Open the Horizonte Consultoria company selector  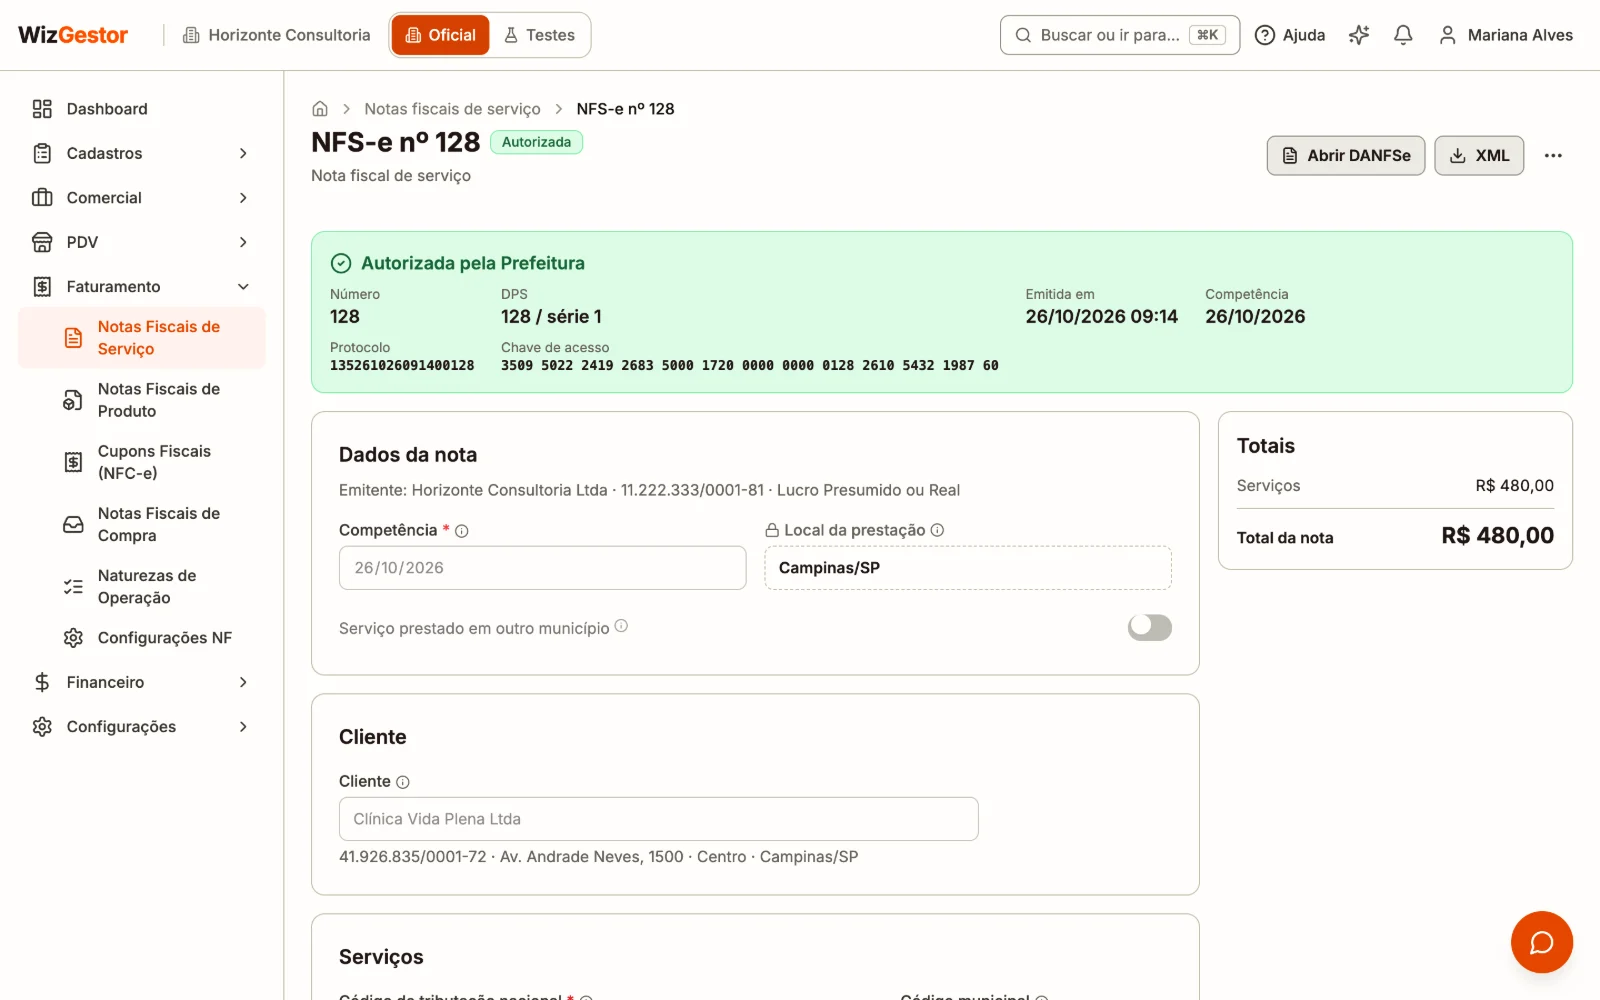point(277,35)
